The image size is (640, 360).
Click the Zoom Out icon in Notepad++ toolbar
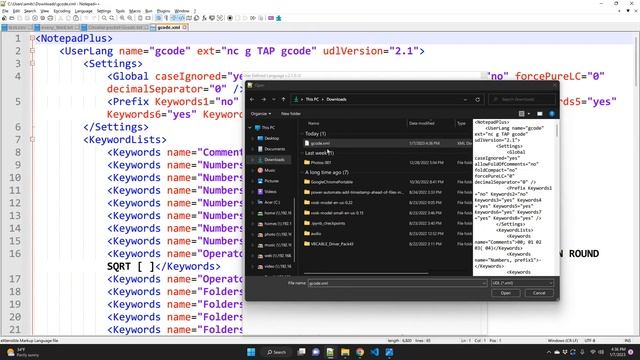coord(130,18)
